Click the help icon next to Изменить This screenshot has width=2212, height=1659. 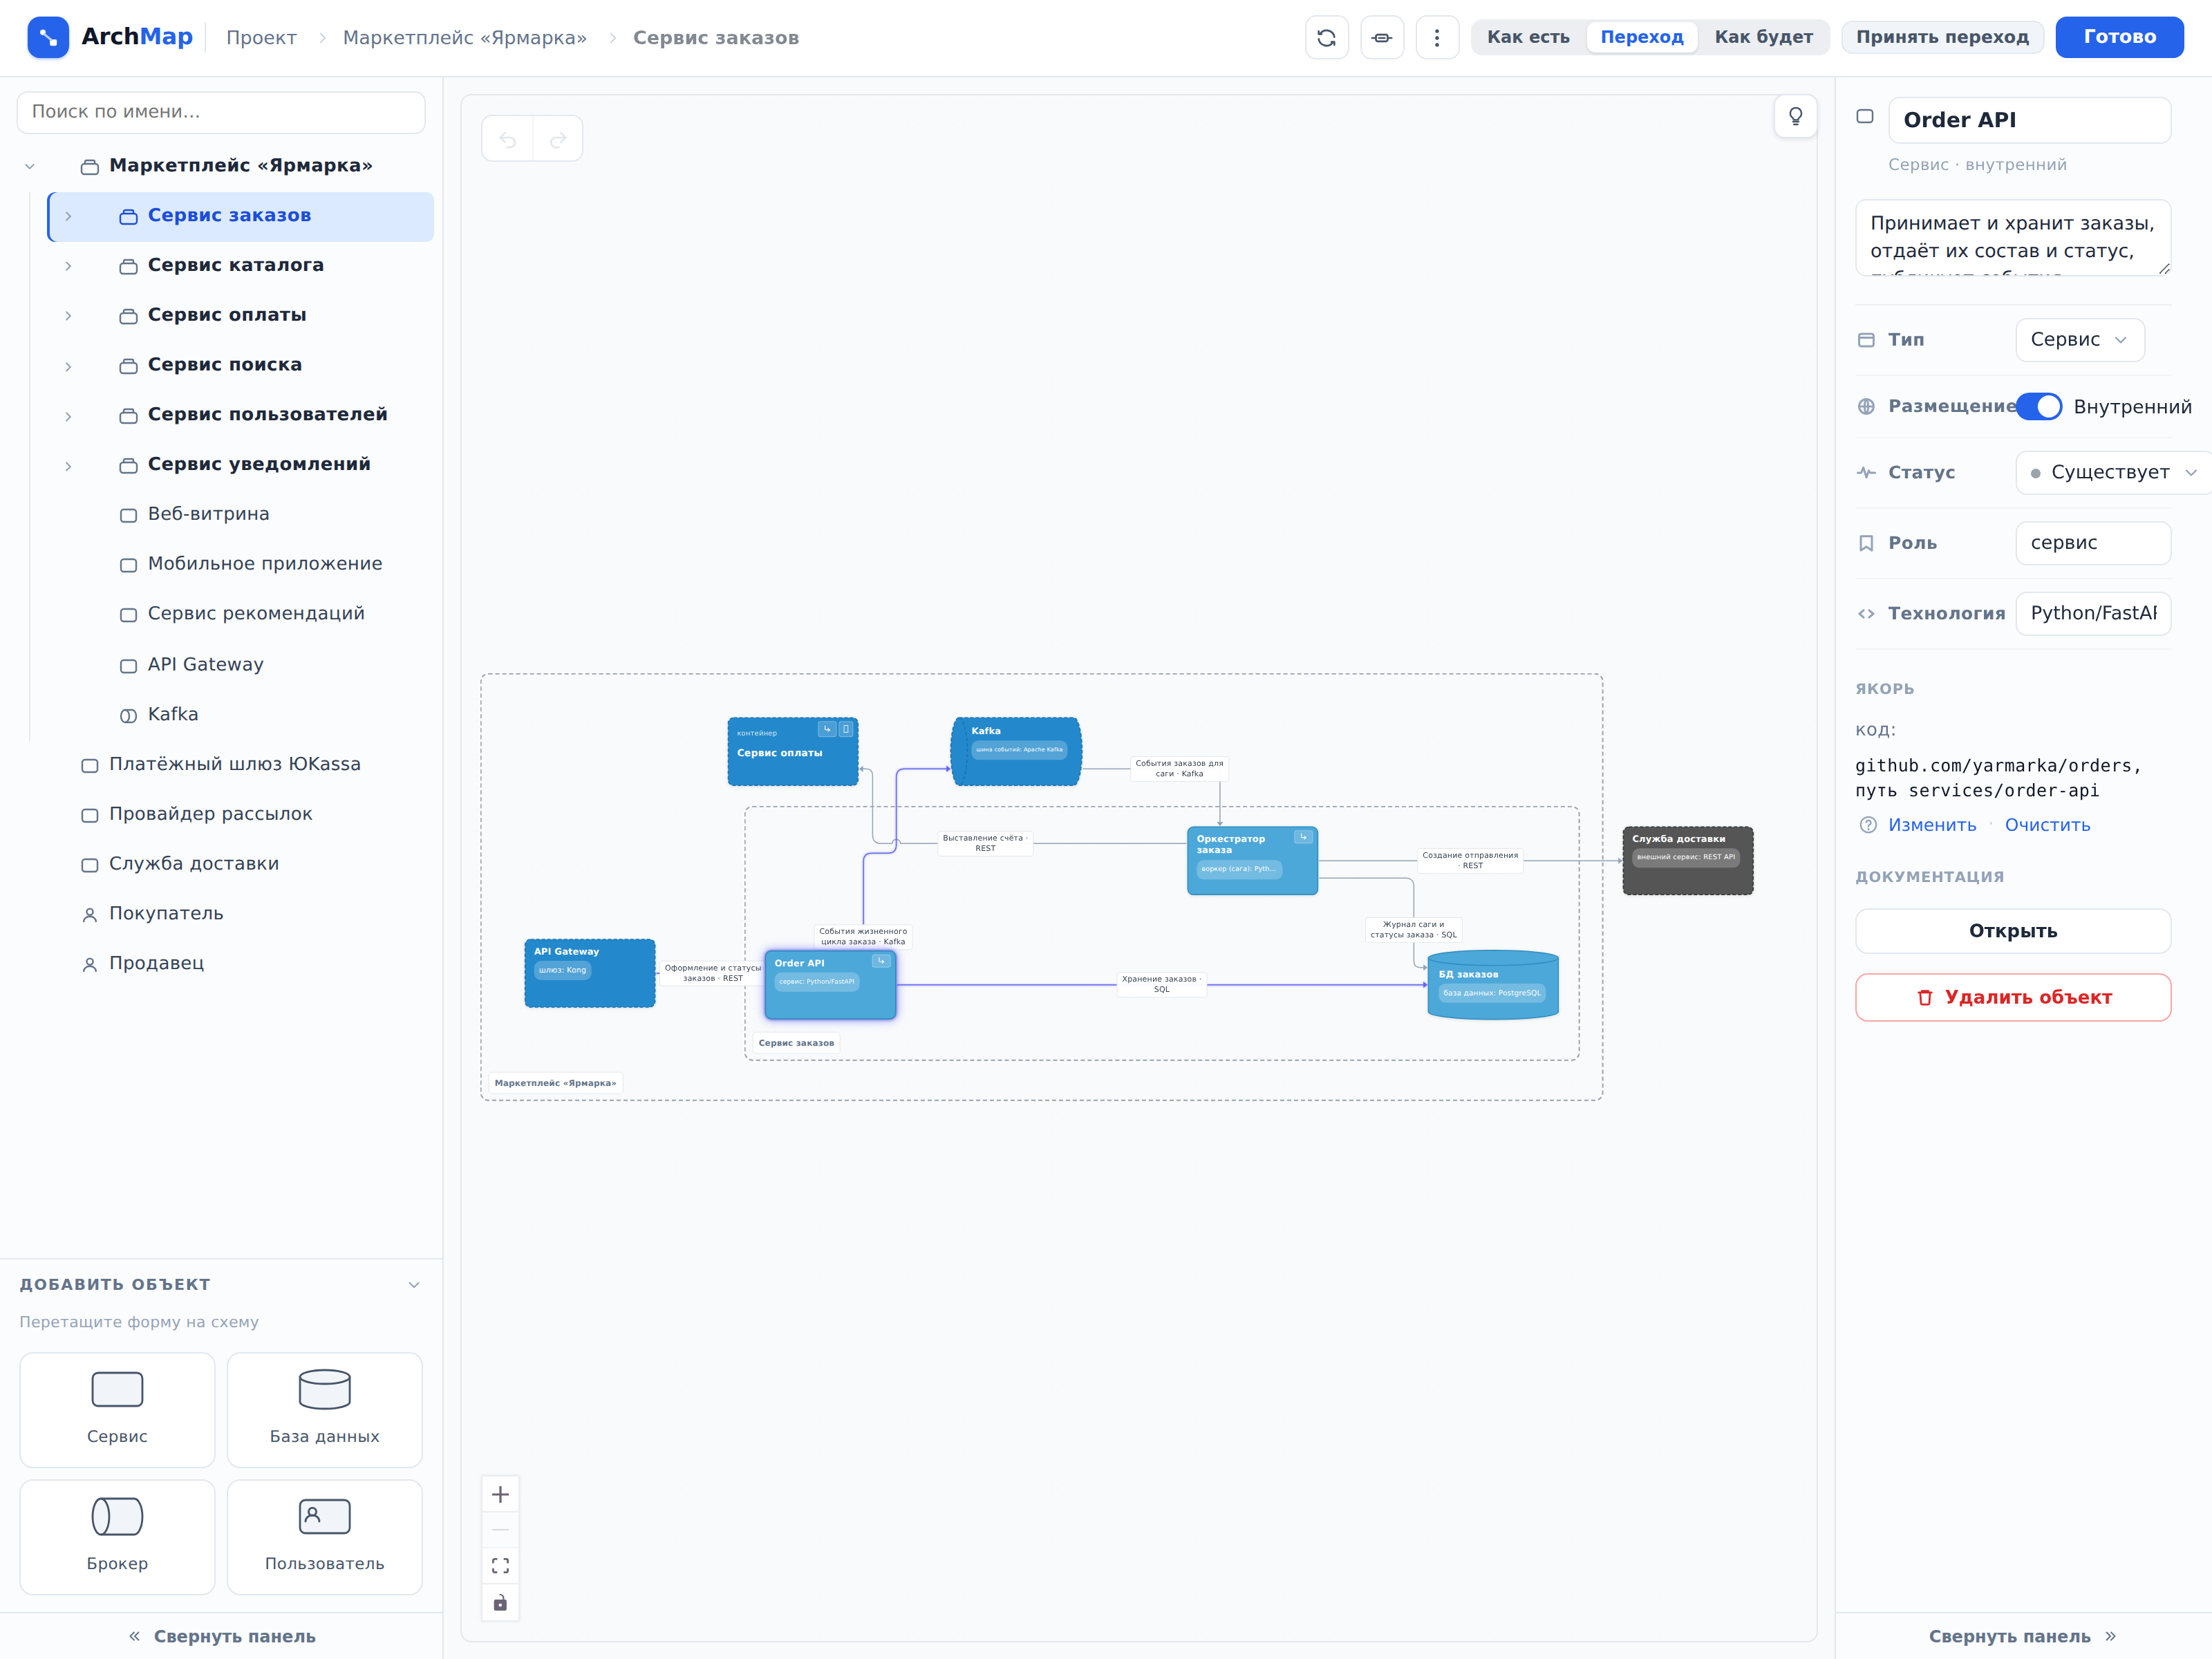(x=1867, y=825)
